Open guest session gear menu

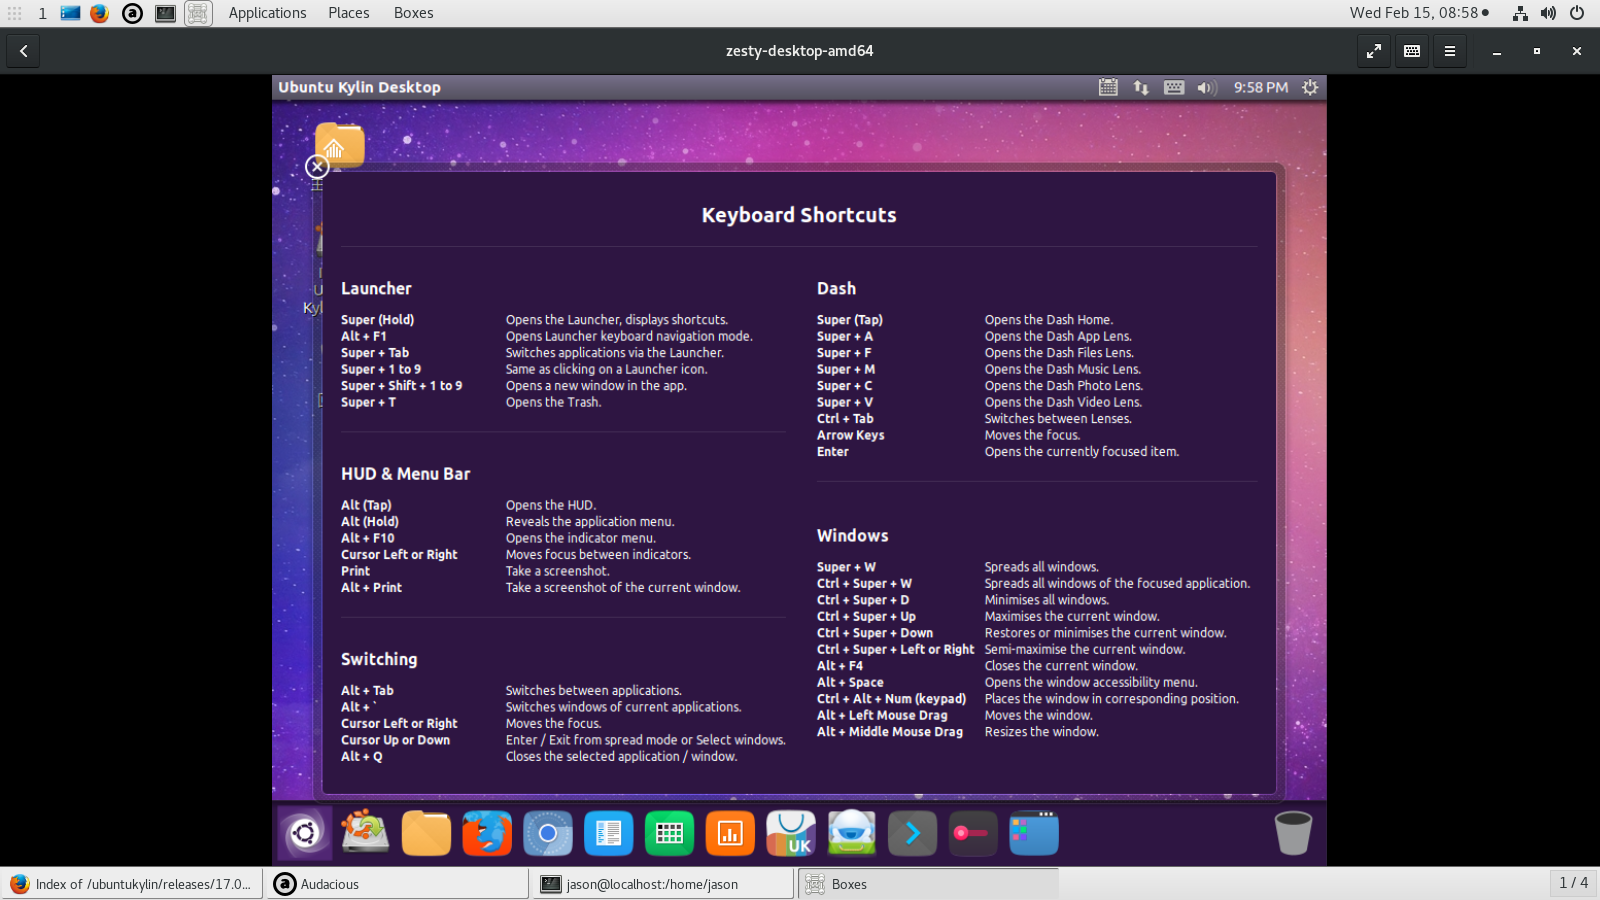point(1310,88)
